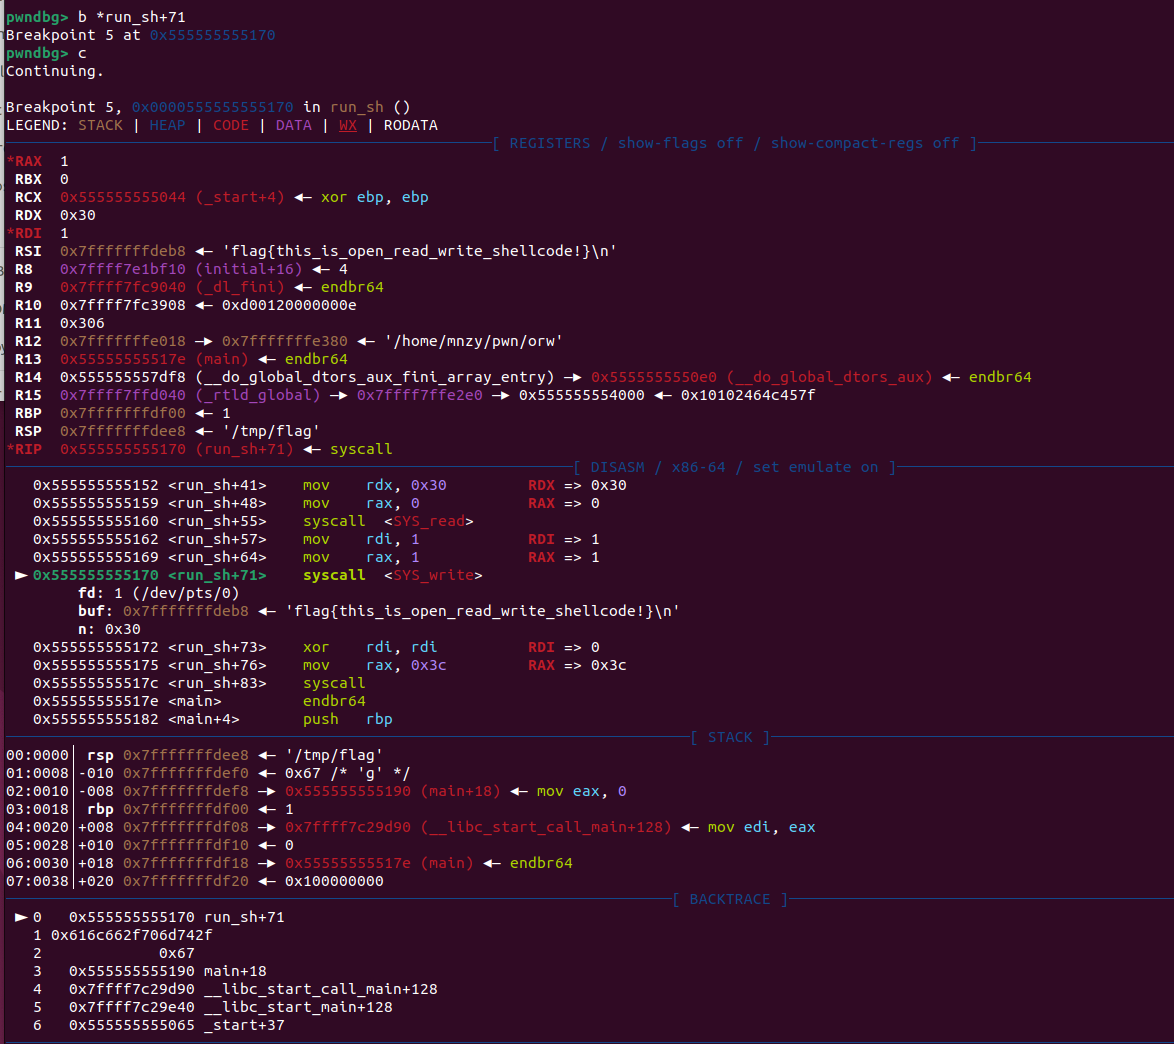Viewport: 1174px width, 1044px height.
Task: Click disassembly line run_sh+73 xor
Action: click(316, 646)
